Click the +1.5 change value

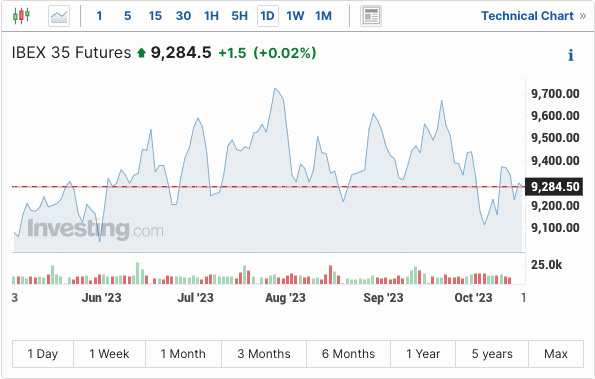[232, 53]
